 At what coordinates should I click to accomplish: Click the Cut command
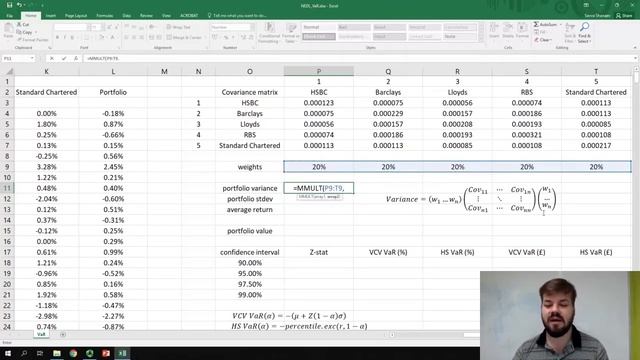[x=23, y=25]
